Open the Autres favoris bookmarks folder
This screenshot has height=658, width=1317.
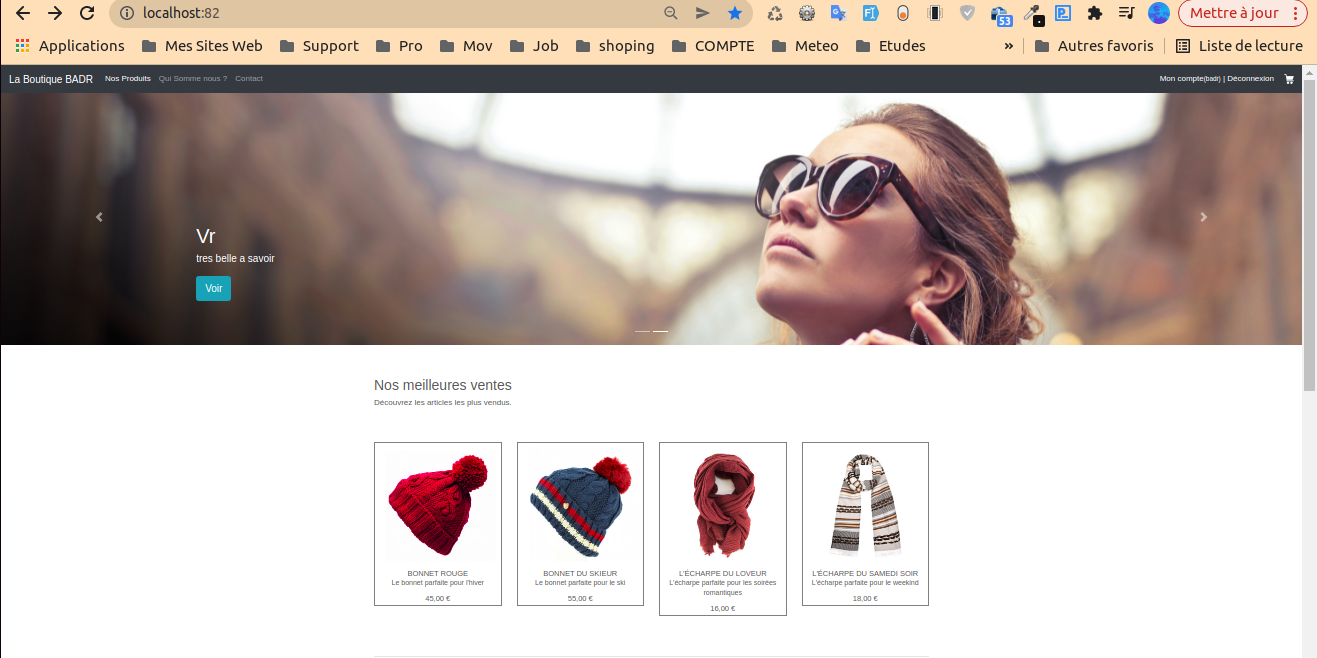click(1093, 46)
